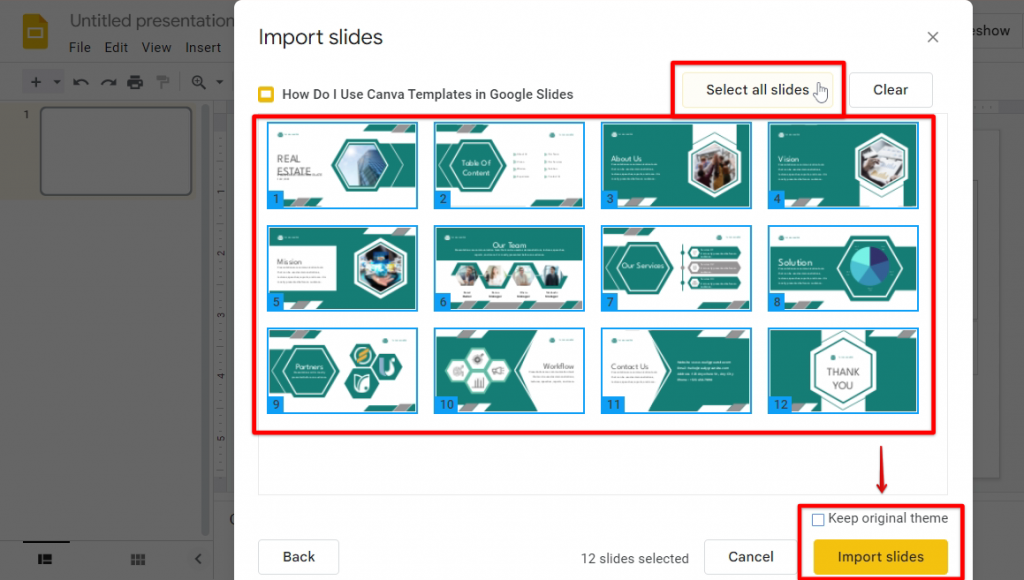
Task: Open the File menu
Action: tap(80, 47)
